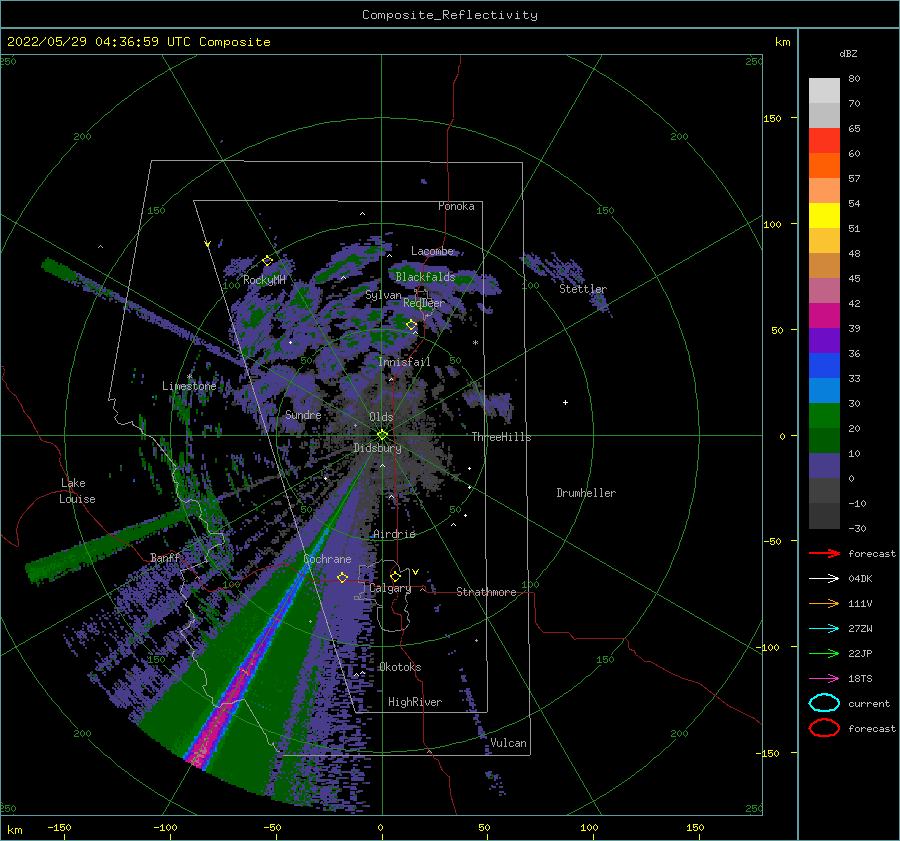Click the dBZ legend heading
Screen dimensions: 900x841
point(848,53)
